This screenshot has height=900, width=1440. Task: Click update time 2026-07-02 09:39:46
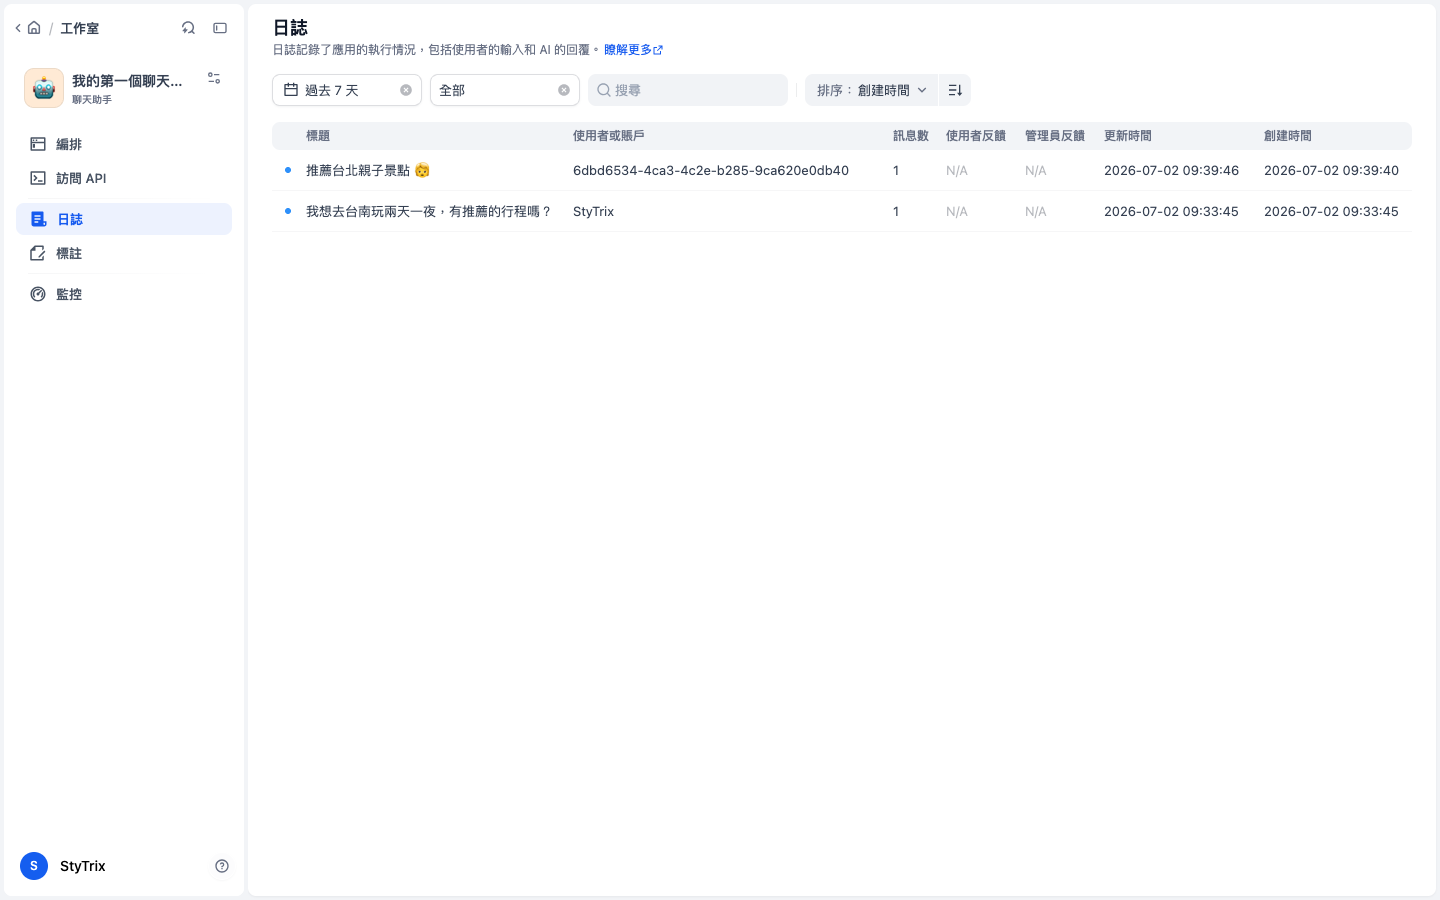coord(1171,170)
